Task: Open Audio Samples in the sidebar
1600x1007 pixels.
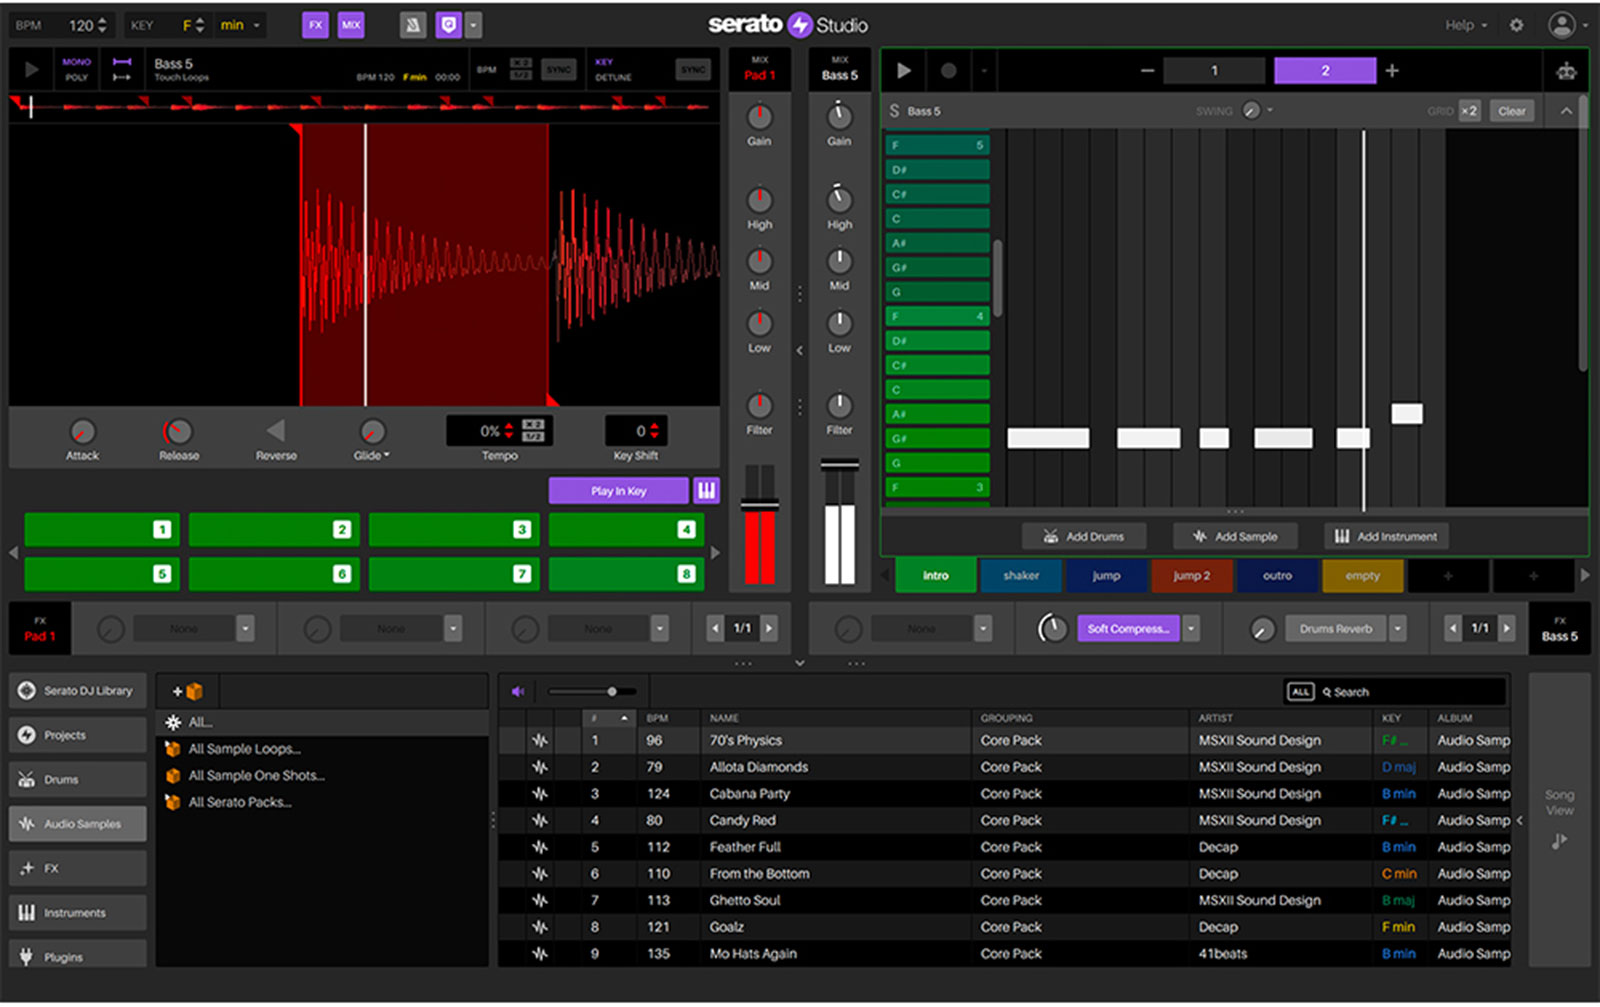Action: pos(78,824)
